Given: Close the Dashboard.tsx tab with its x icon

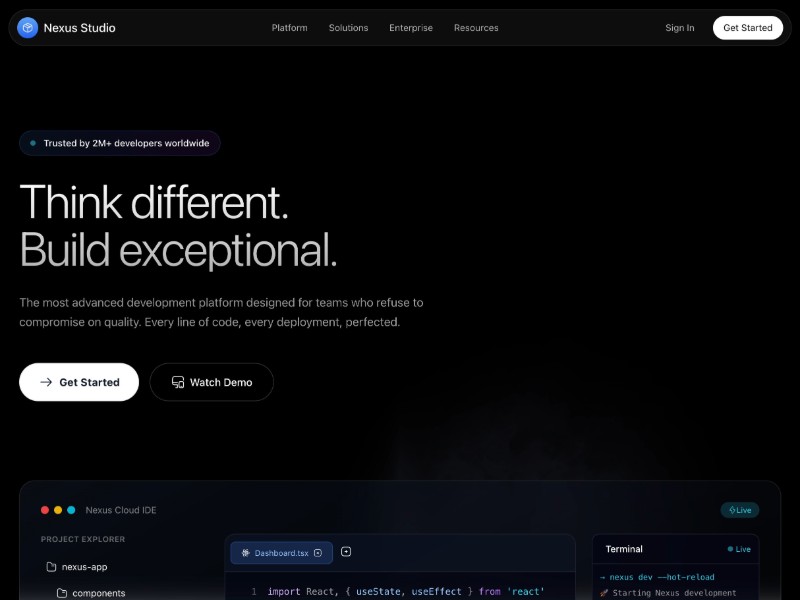Looking at the screenshot, I should [318, 552].
